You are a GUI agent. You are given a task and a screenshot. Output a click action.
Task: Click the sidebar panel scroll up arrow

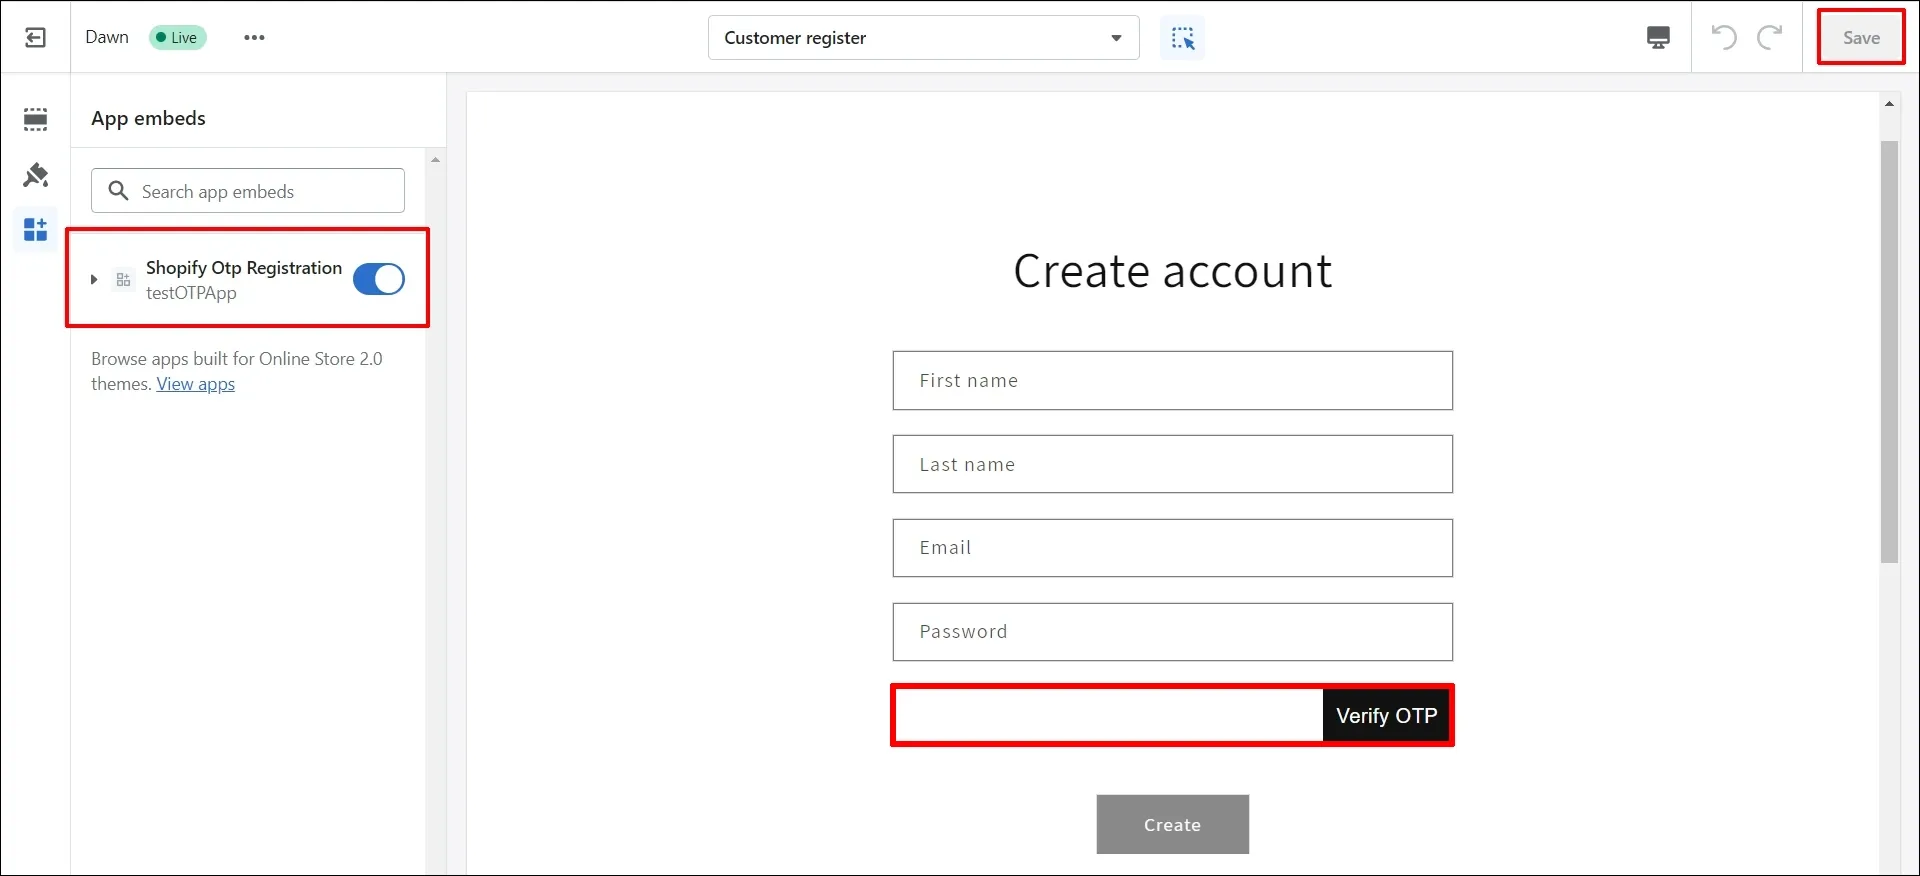pyautogui.click(x=435, y=160)
